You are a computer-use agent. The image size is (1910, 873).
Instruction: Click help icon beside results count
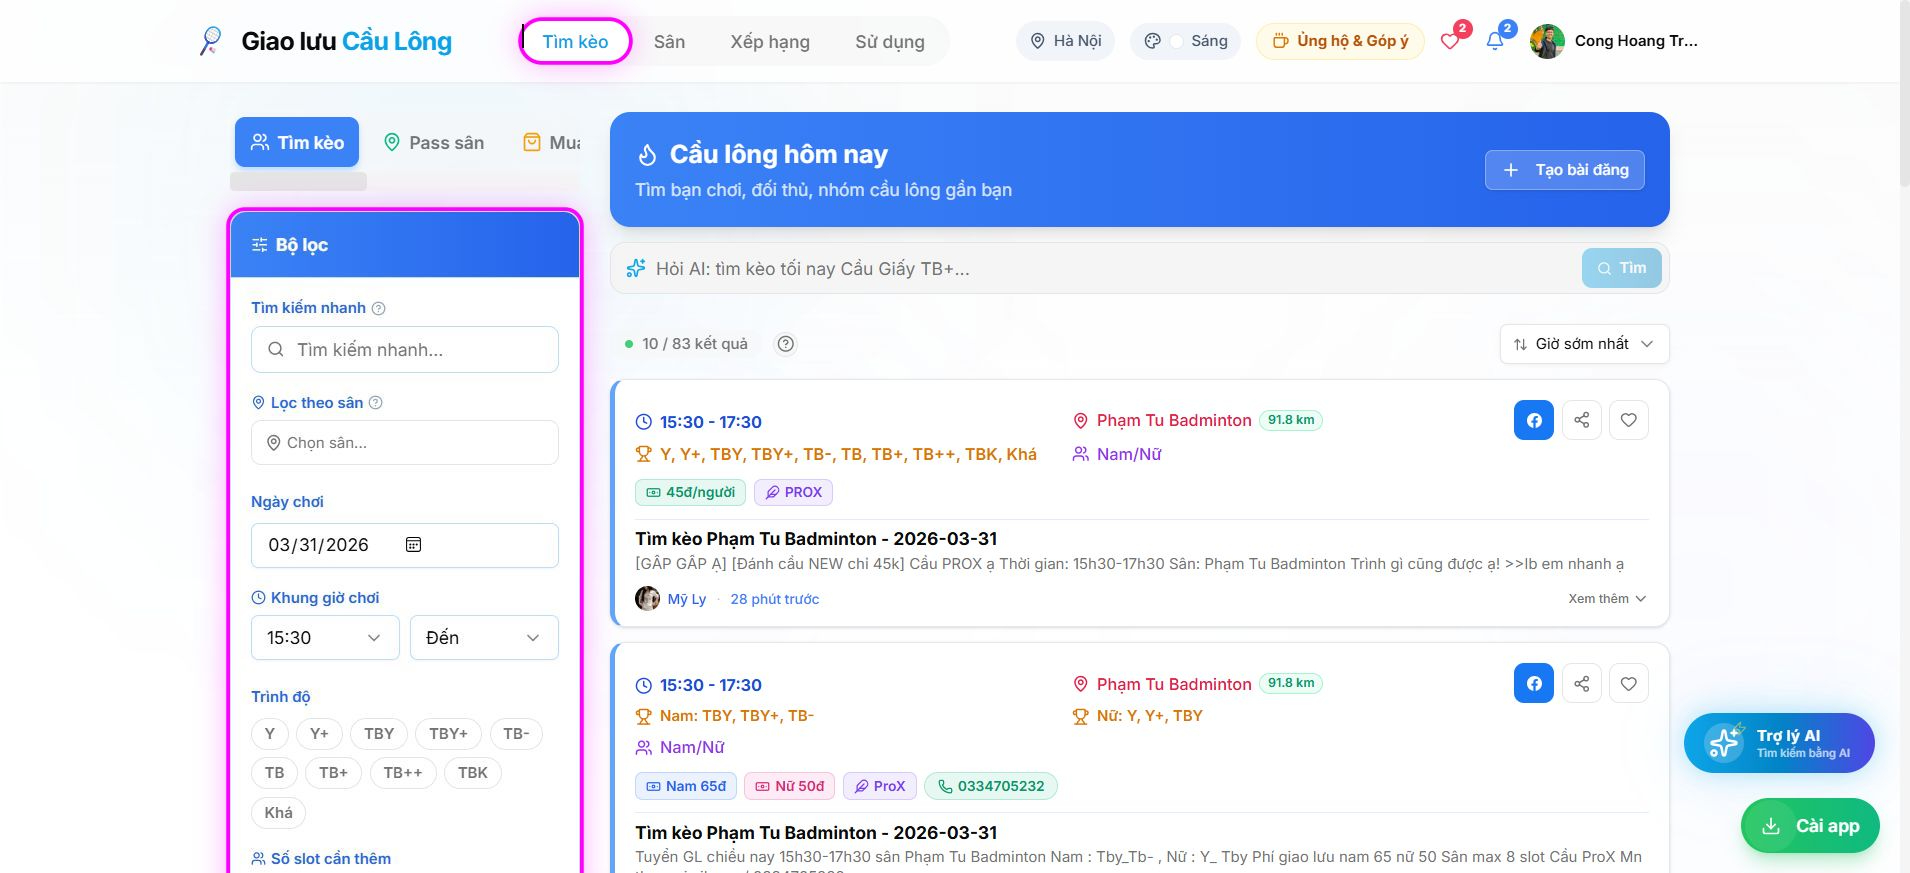[x=786, y=344]
